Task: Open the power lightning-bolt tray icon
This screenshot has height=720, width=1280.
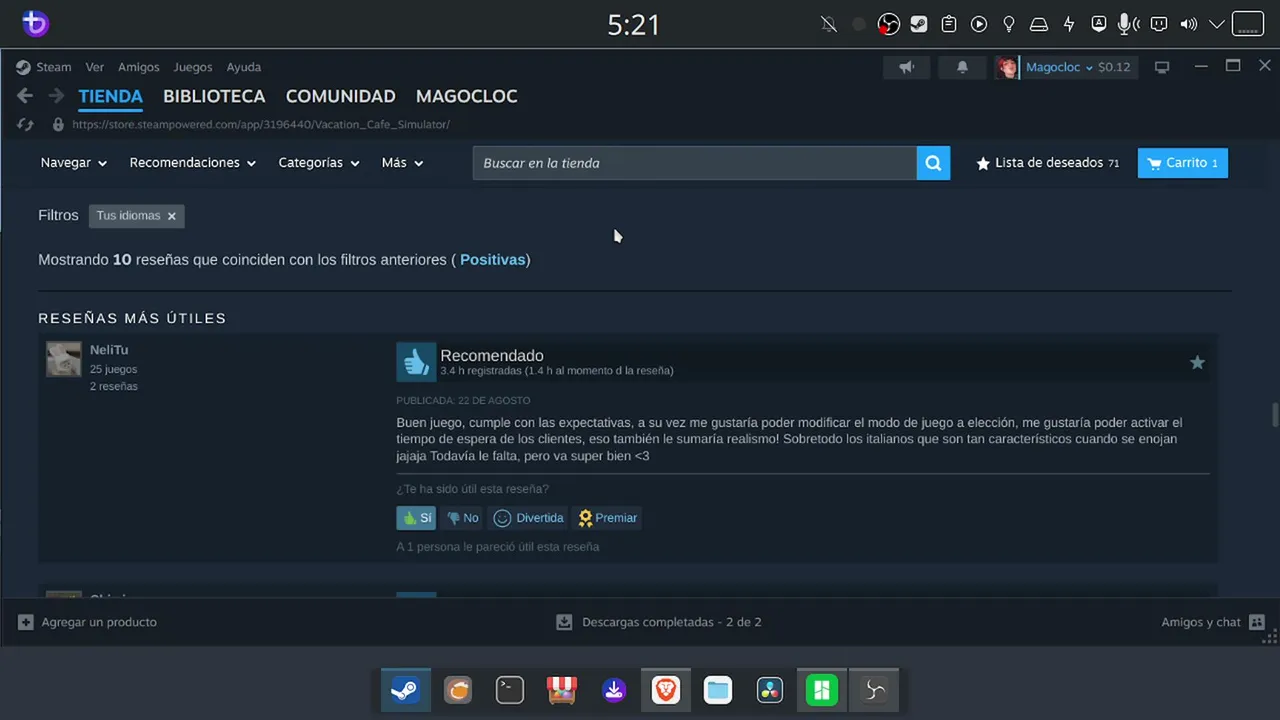Action: pyautogui.click(x=1069, y=24)
